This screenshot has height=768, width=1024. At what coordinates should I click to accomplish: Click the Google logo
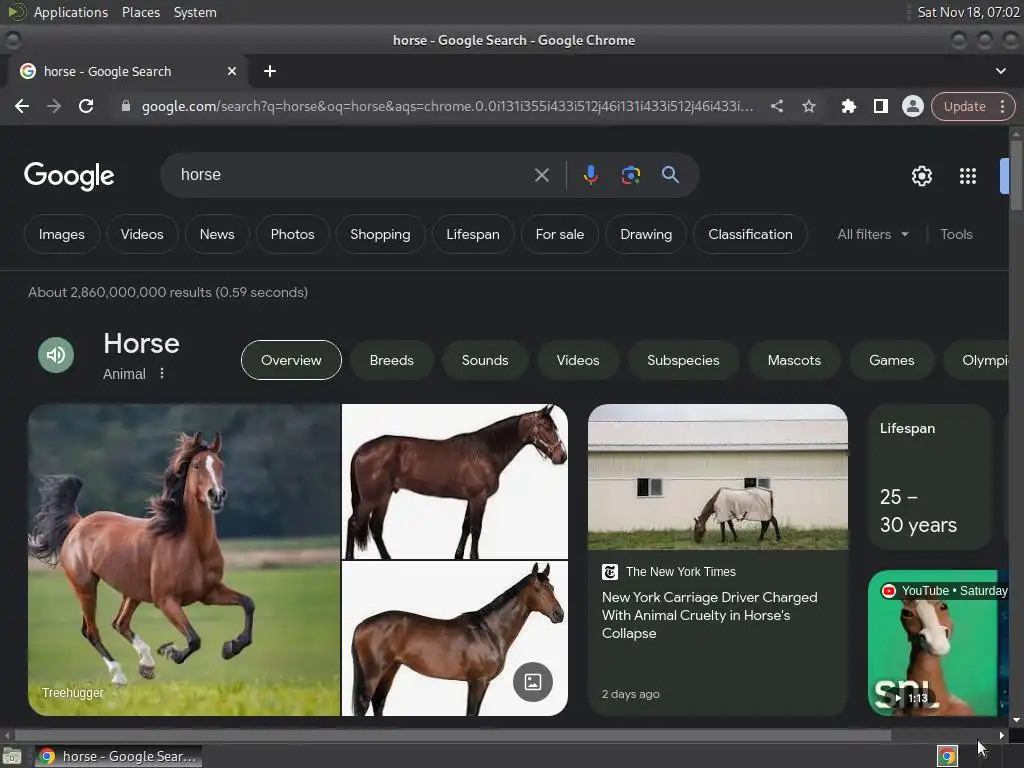tap(69, 176)
